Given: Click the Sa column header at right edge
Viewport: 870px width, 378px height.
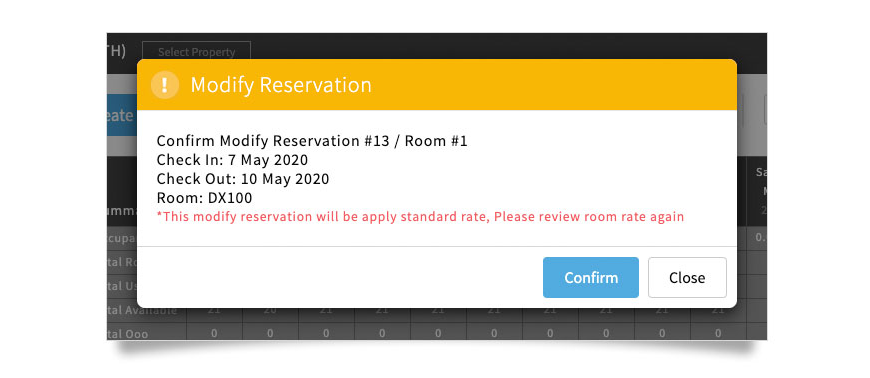Looking at the screenshot, I should tap(760, 173).
